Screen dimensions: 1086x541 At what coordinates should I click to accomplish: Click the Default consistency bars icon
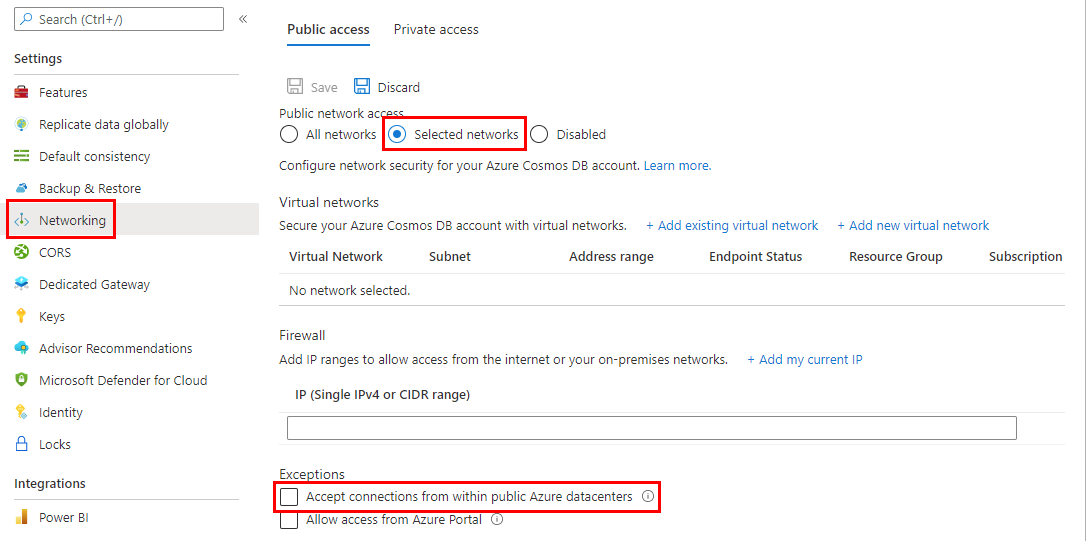click(x=22, y=157)
